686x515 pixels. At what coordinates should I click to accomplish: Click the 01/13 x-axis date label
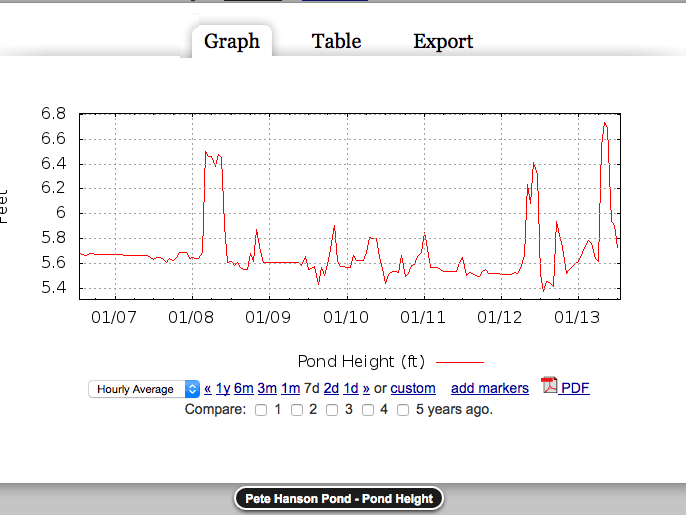pyautogui.click(x=577, y=318)
